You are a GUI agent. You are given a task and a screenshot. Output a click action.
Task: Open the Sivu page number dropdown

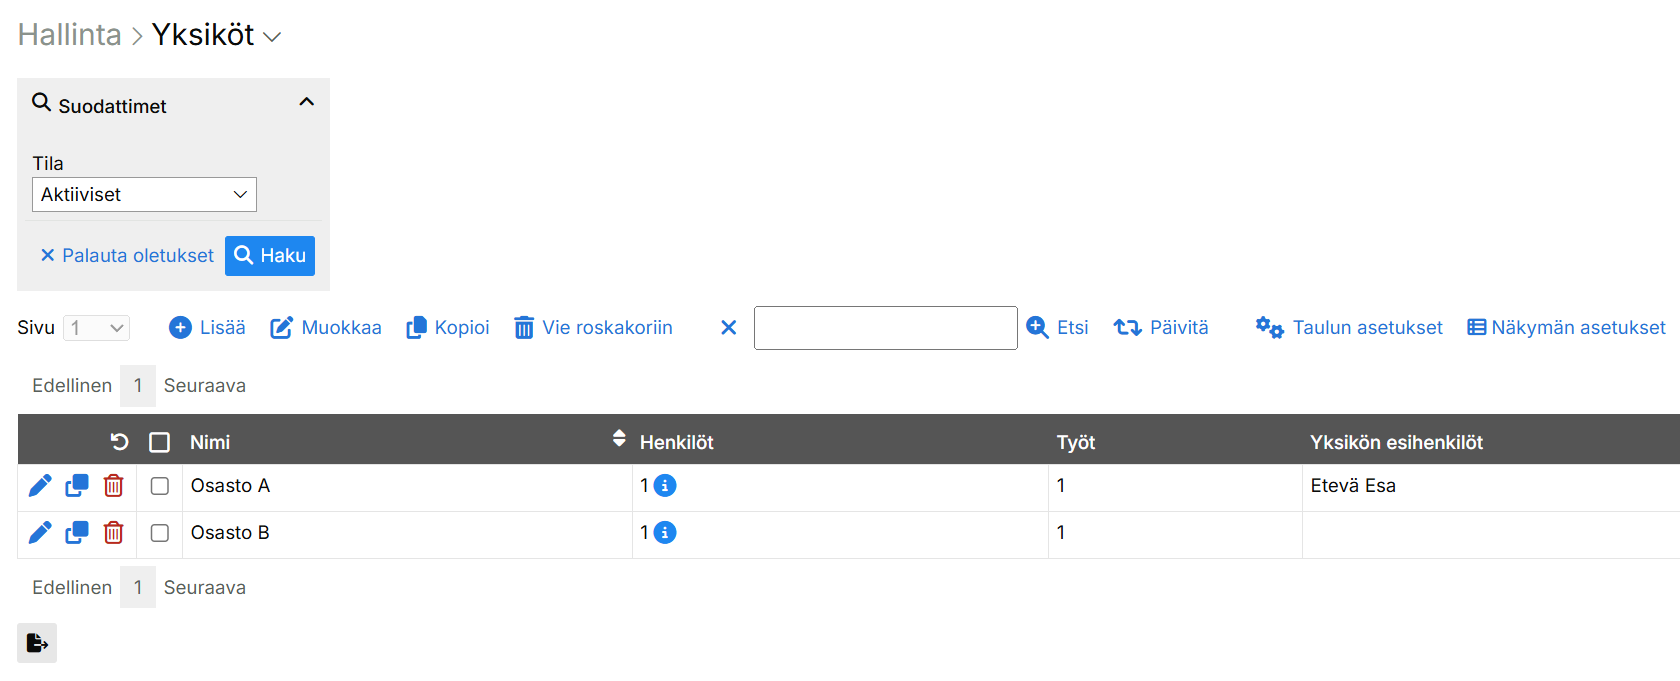(97, 328)
